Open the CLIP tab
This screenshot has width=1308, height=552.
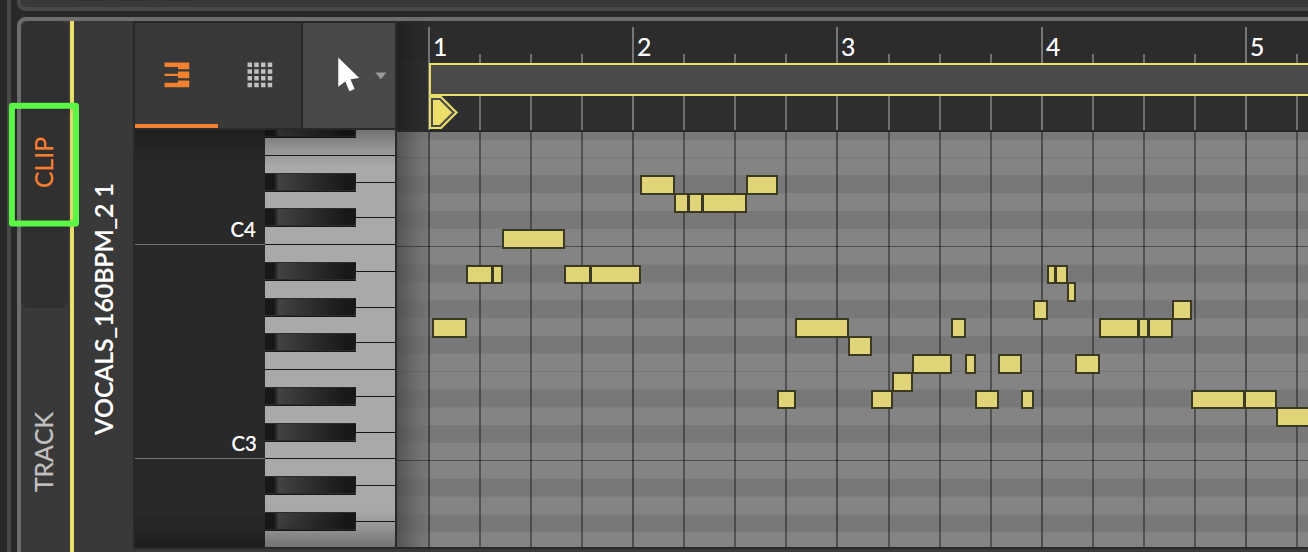[x=45, y=163]
